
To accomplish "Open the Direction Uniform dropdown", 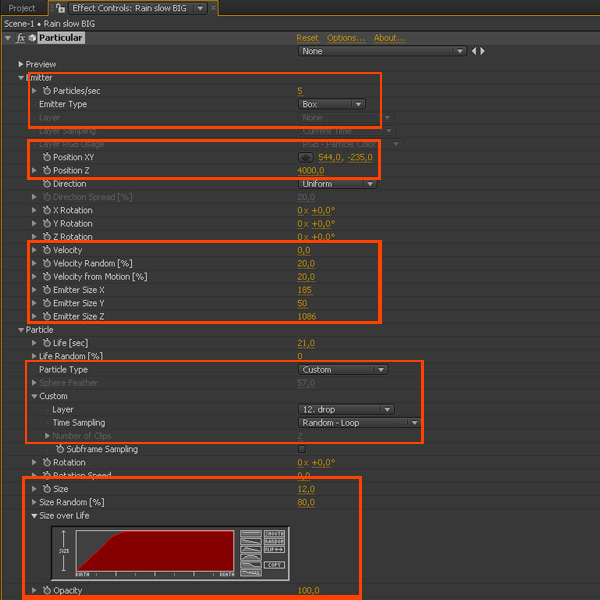I will click(338, 184).
